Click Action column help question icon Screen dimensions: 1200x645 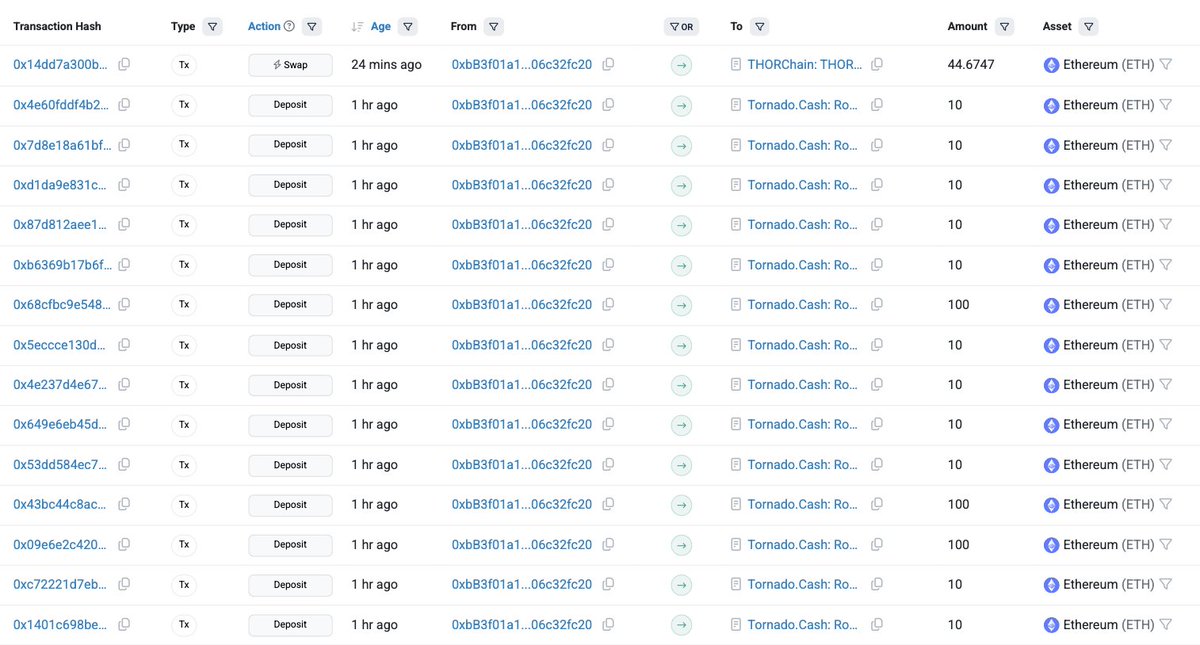tap(290, 27)
